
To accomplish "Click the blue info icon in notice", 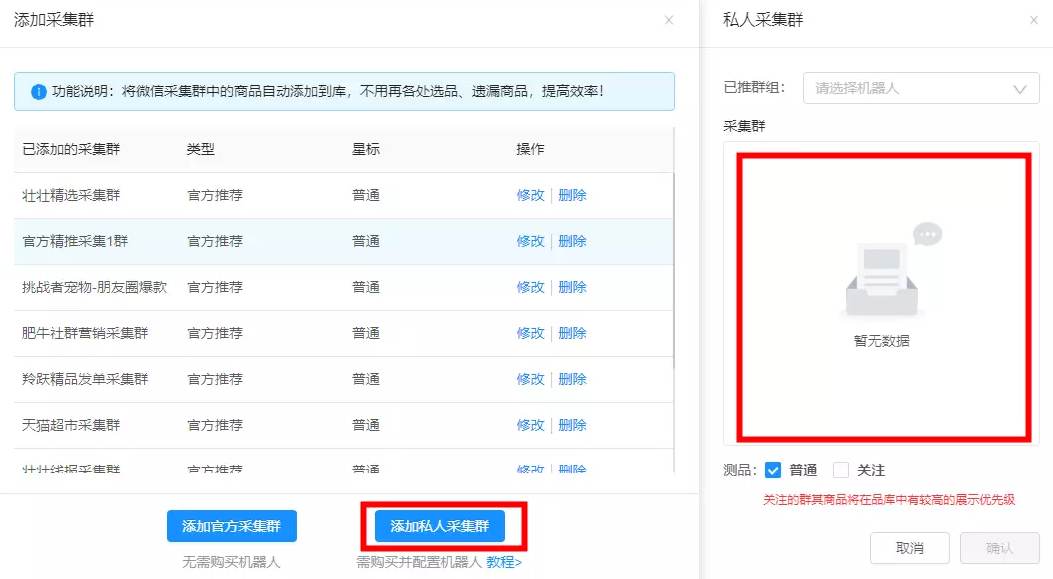I will coord(39,92).
